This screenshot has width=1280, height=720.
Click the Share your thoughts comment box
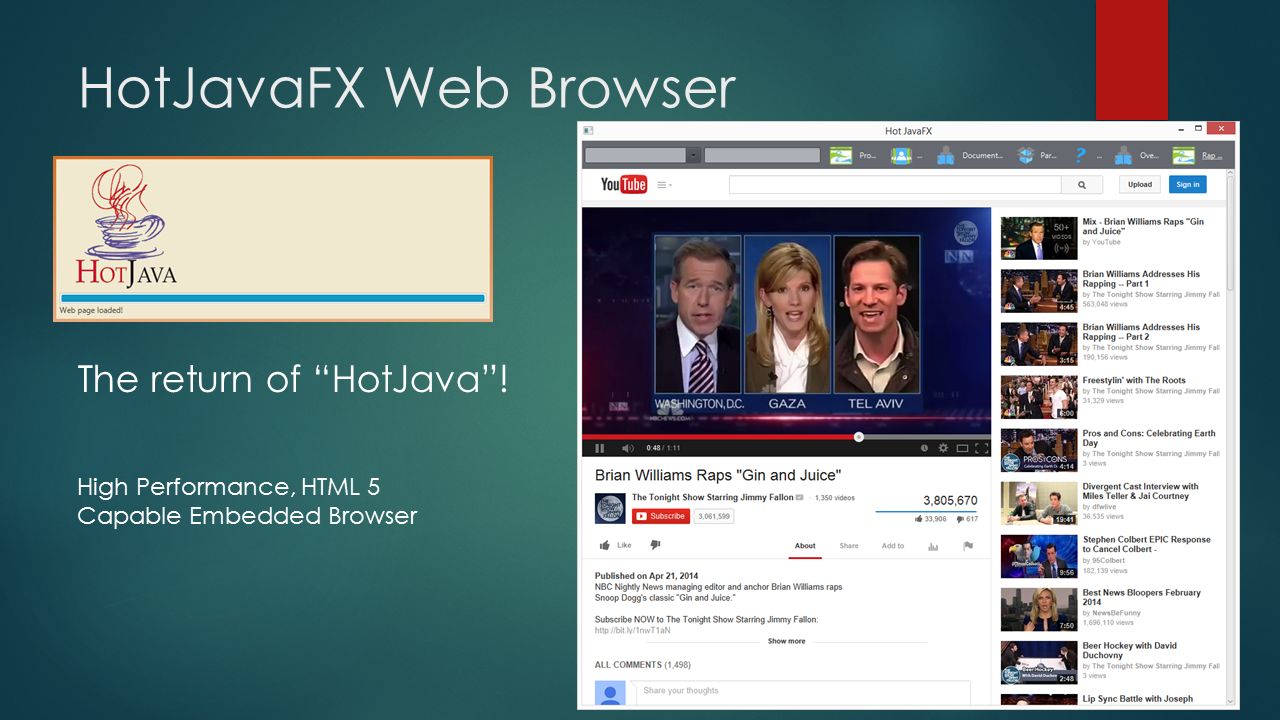click(x=802, y=692)
